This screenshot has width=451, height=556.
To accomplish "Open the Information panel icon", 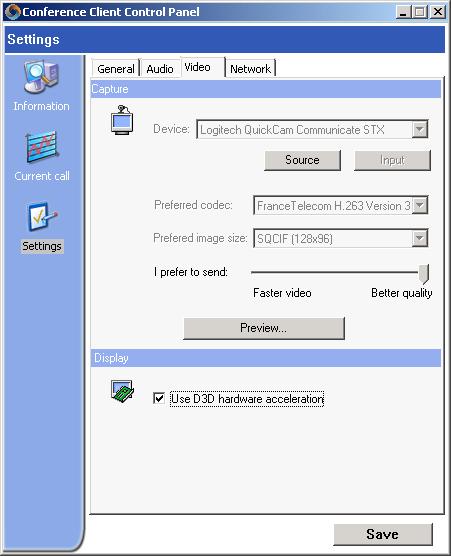I will 41,77.
